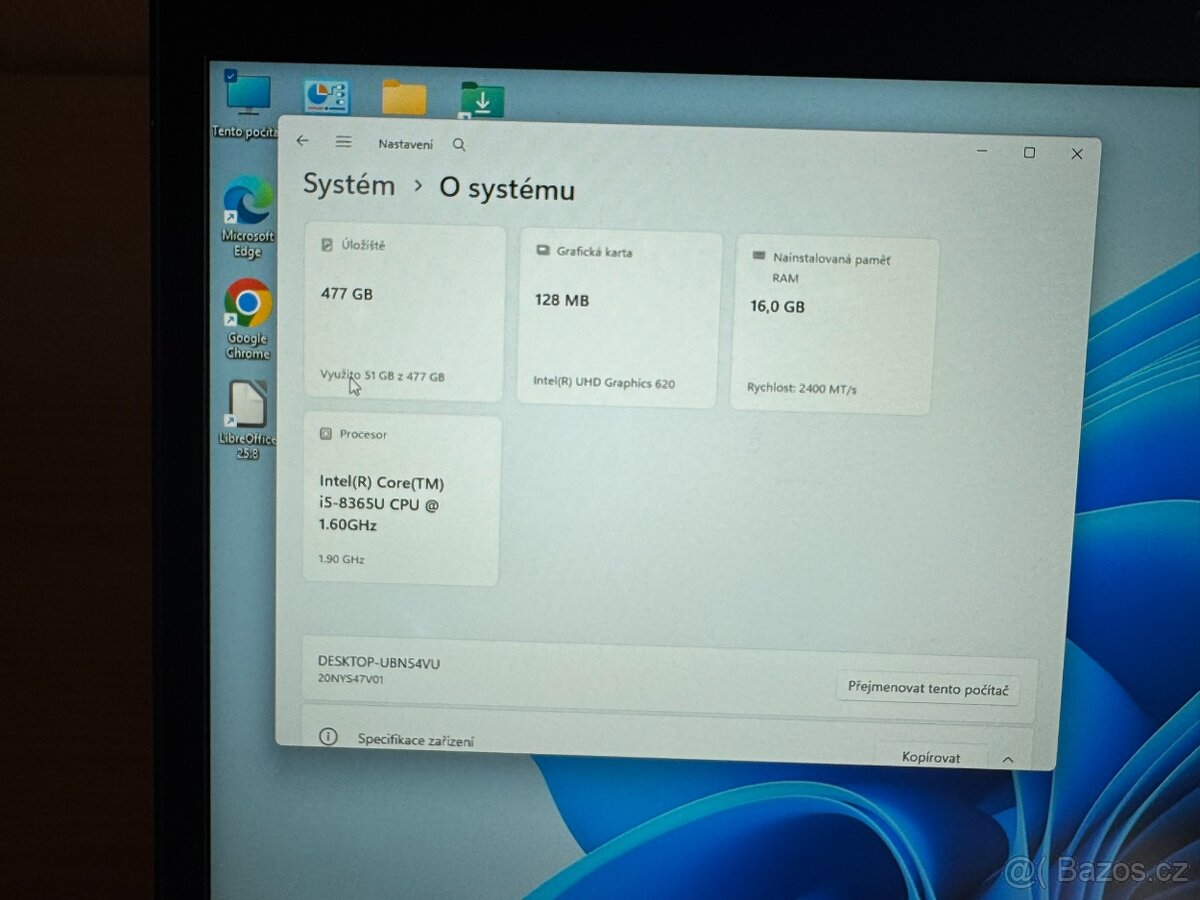Open the Nainstalovaná paměť RAM card
Screen dimensions: 1200x900
click(x=834, y=325)
